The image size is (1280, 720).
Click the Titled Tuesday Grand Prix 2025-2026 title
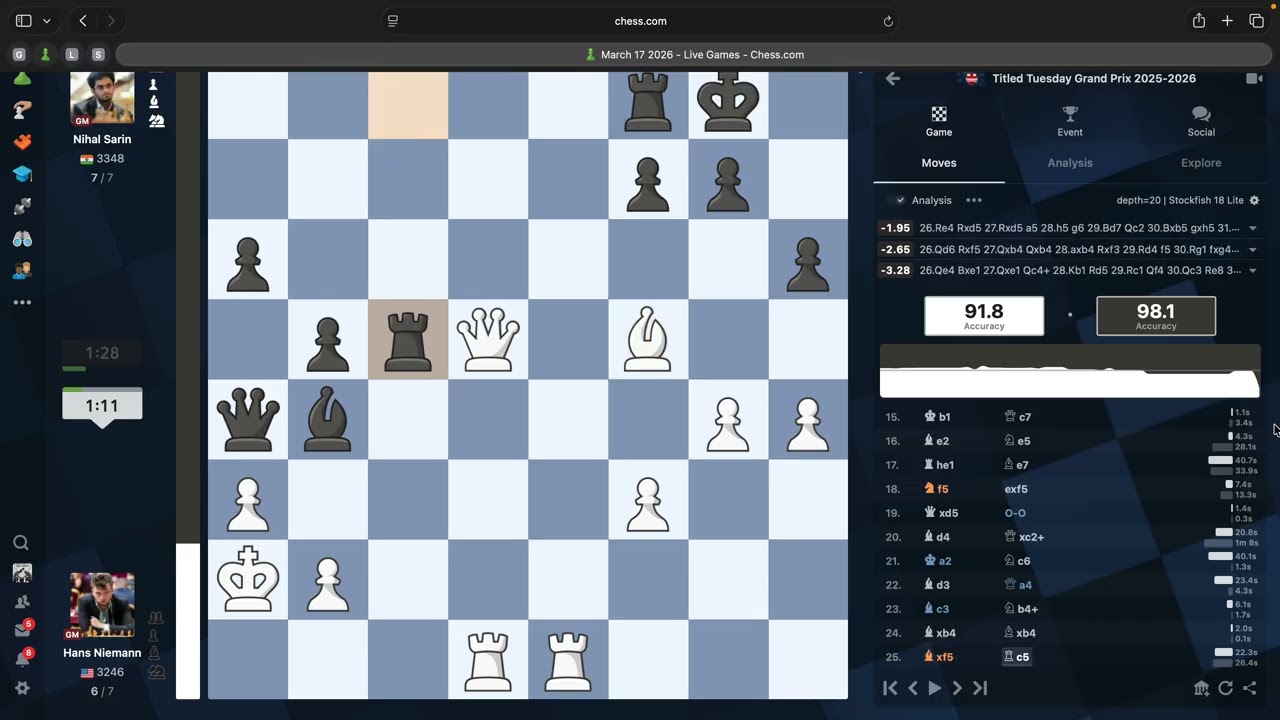click(1094, 79)
